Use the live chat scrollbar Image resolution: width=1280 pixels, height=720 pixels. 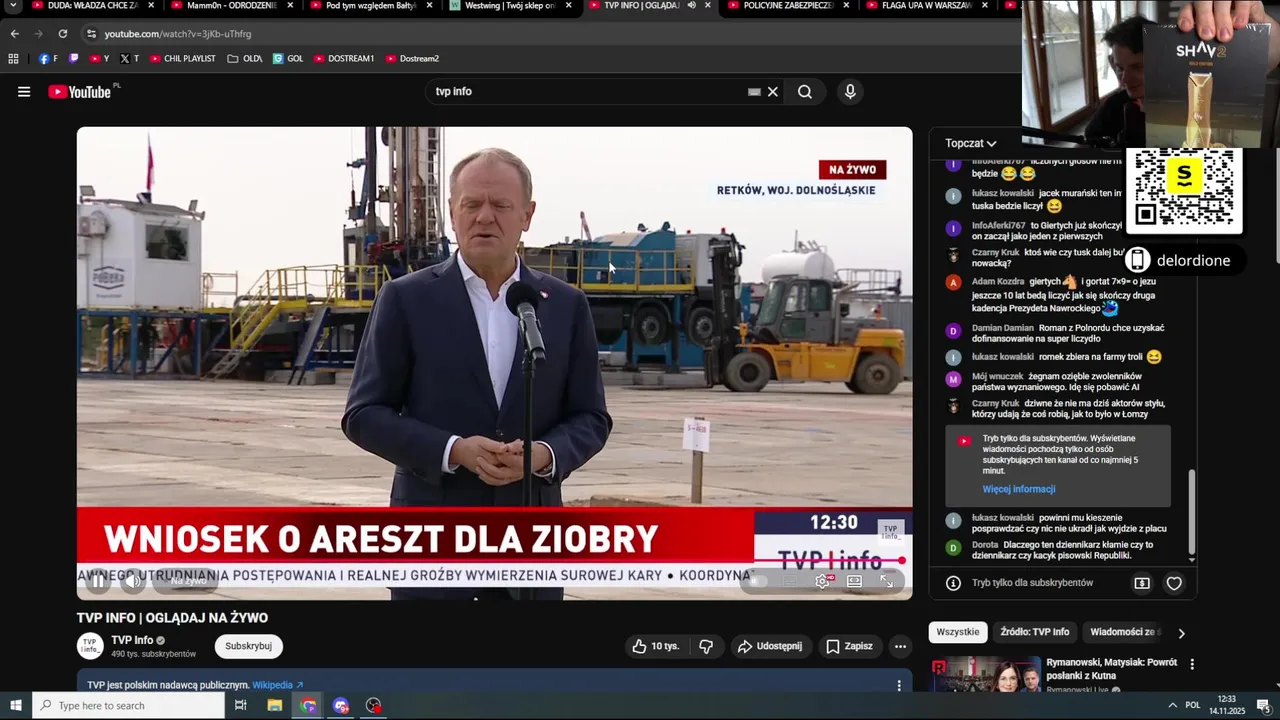tap(1190, 511)
